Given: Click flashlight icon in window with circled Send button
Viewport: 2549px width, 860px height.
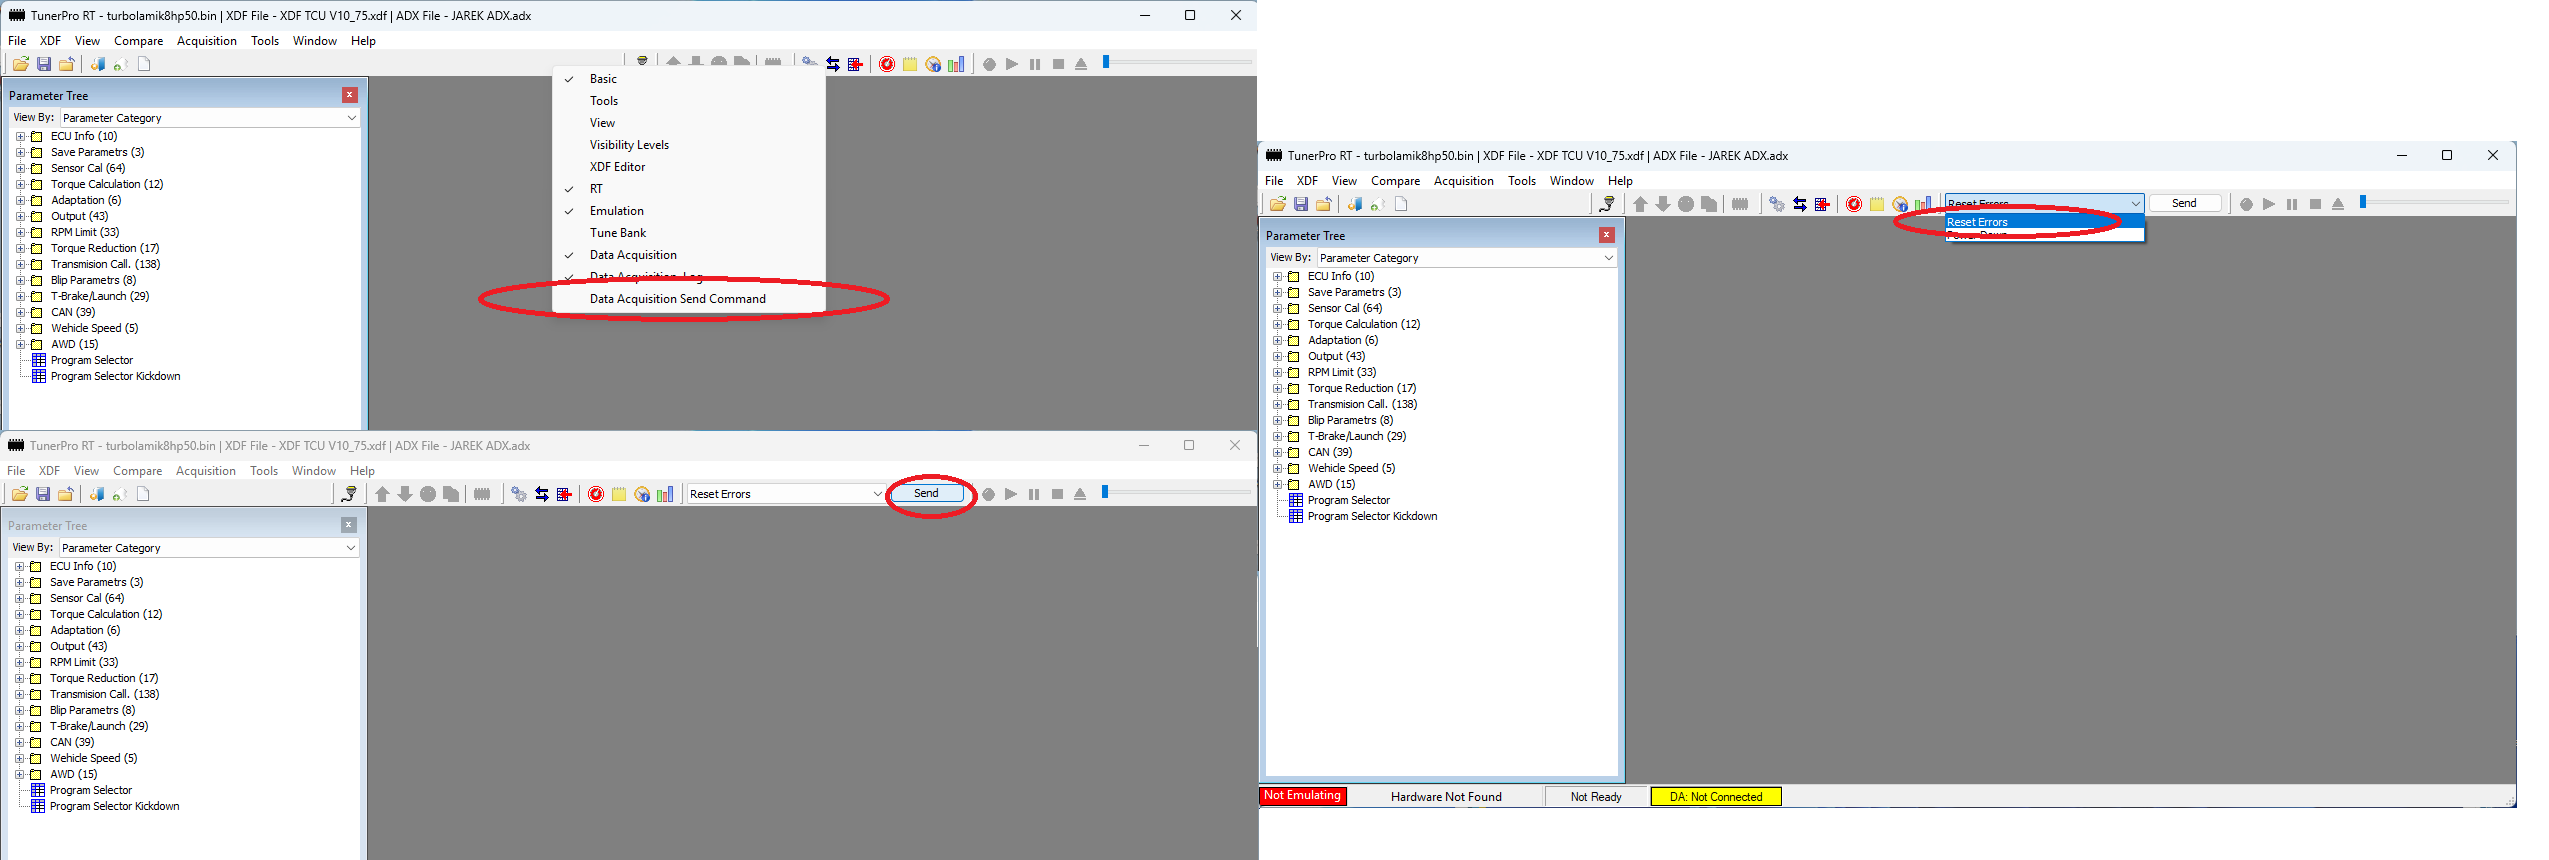Looking at the screenshot, I should [348, 494].
